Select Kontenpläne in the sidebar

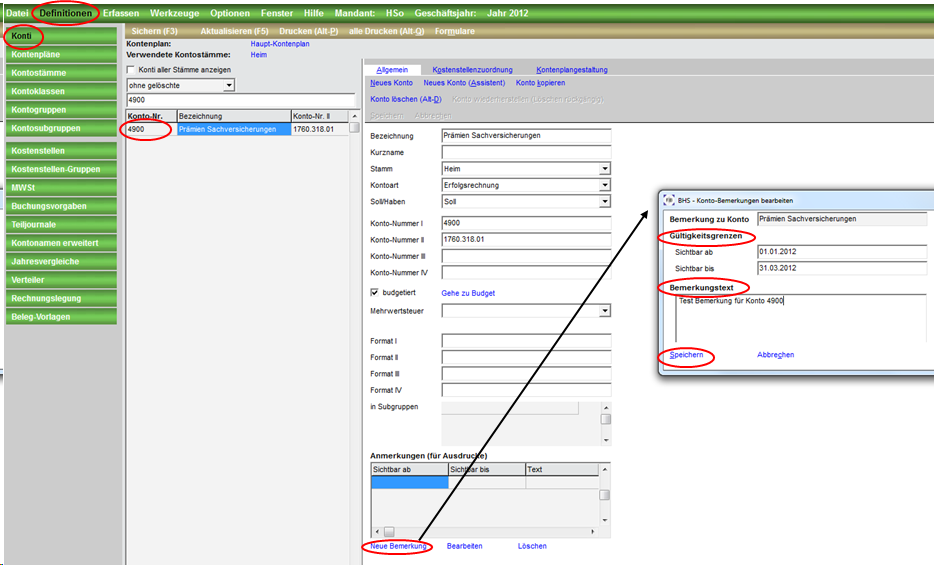point(61,54)
